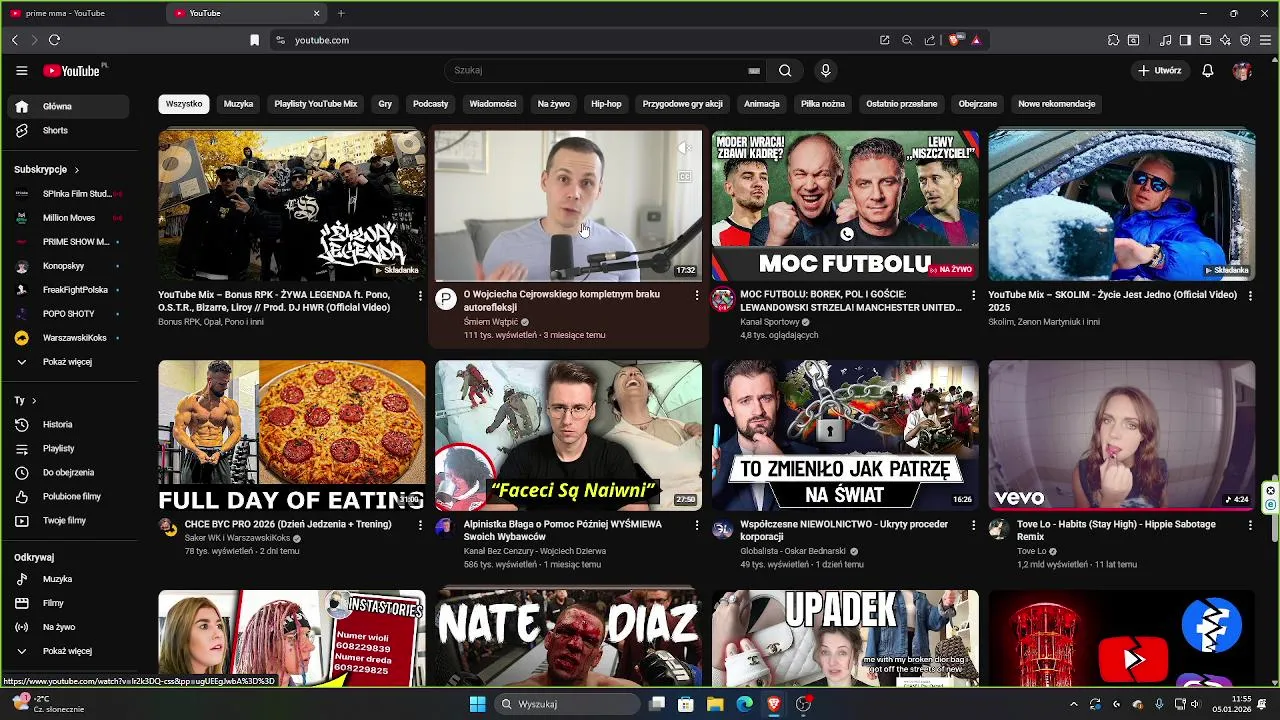The height and width of the screenshot is (720, 1280).
Task: Open Brave browser in taskbar
Action: (773, 704)
